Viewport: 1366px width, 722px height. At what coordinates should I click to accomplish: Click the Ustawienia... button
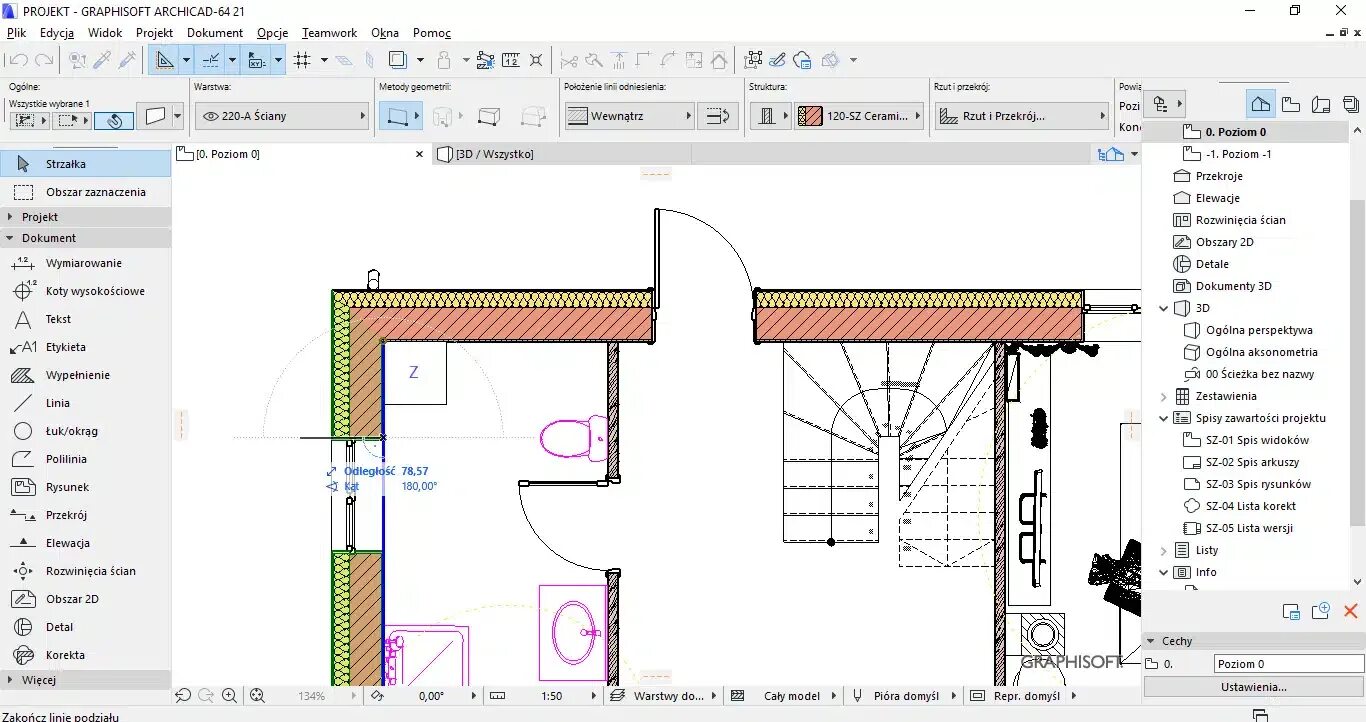click(x=1254, y=687)
